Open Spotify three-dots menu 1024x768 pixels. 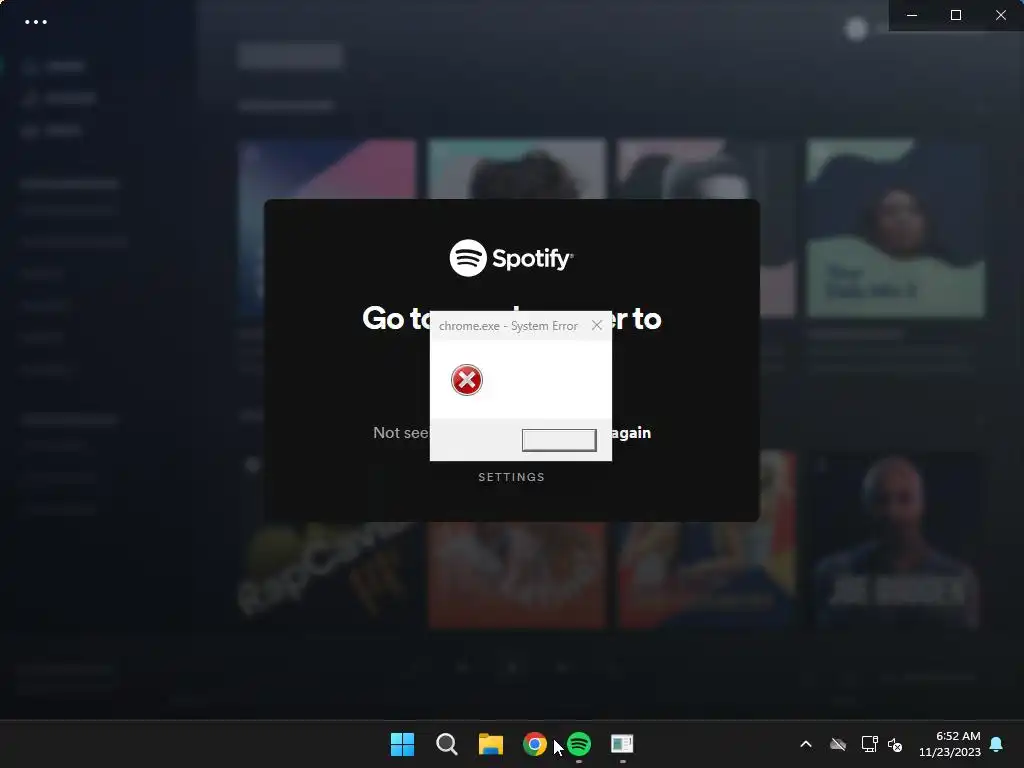pos(36,22)
